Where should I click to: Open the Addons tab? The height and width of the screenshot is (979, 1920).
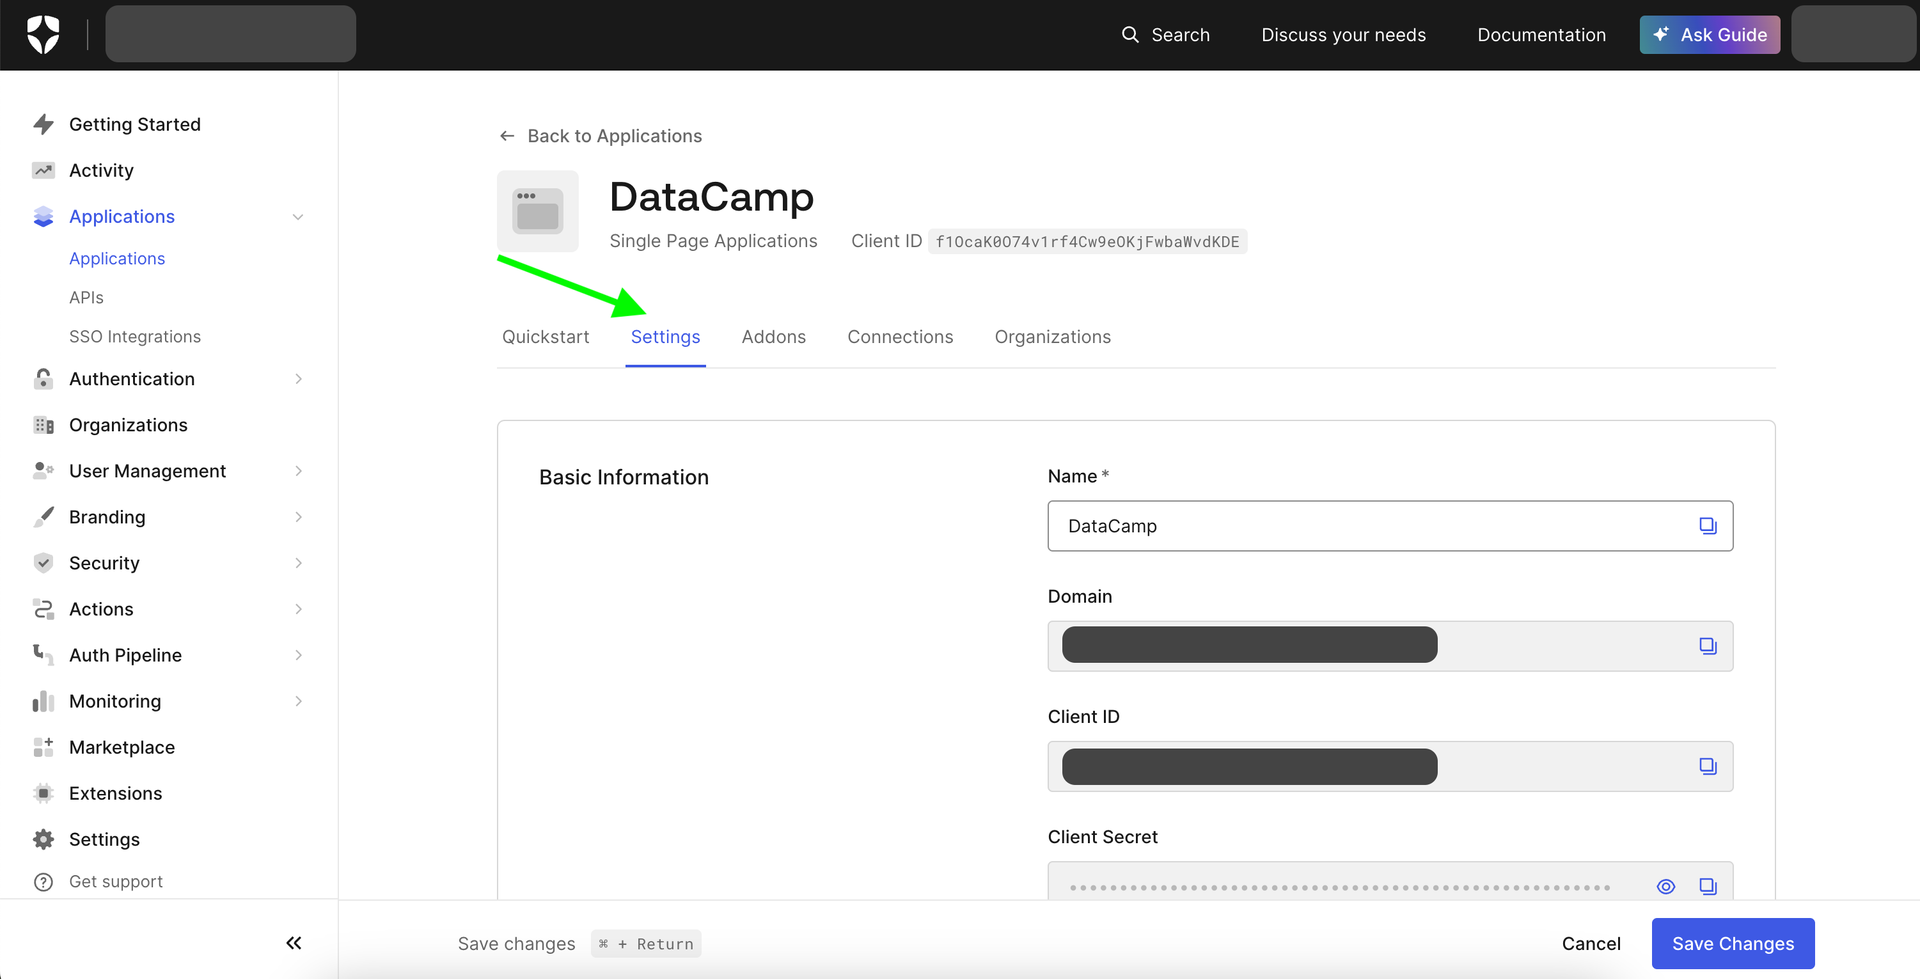(773, 337)
